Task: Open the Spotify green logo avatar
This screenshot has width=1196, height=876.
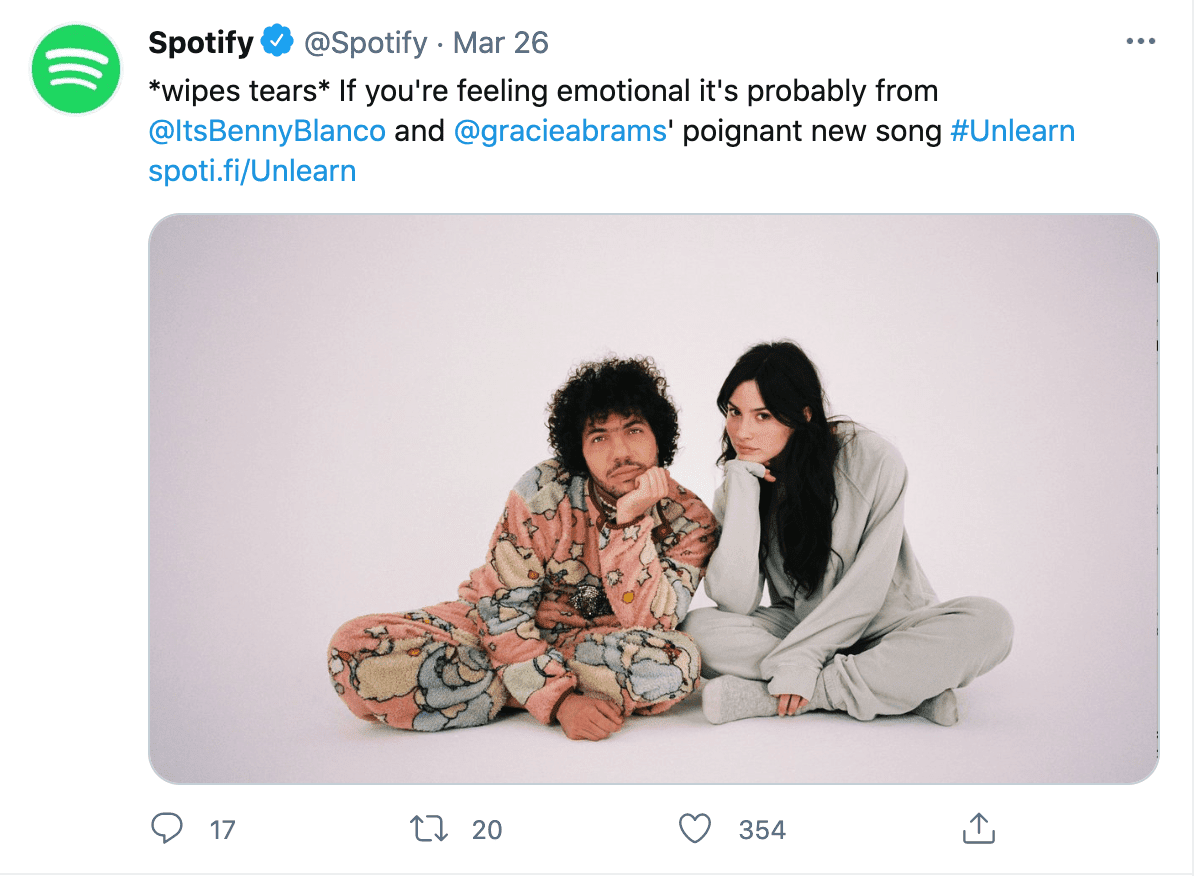Action: [76, 69]
